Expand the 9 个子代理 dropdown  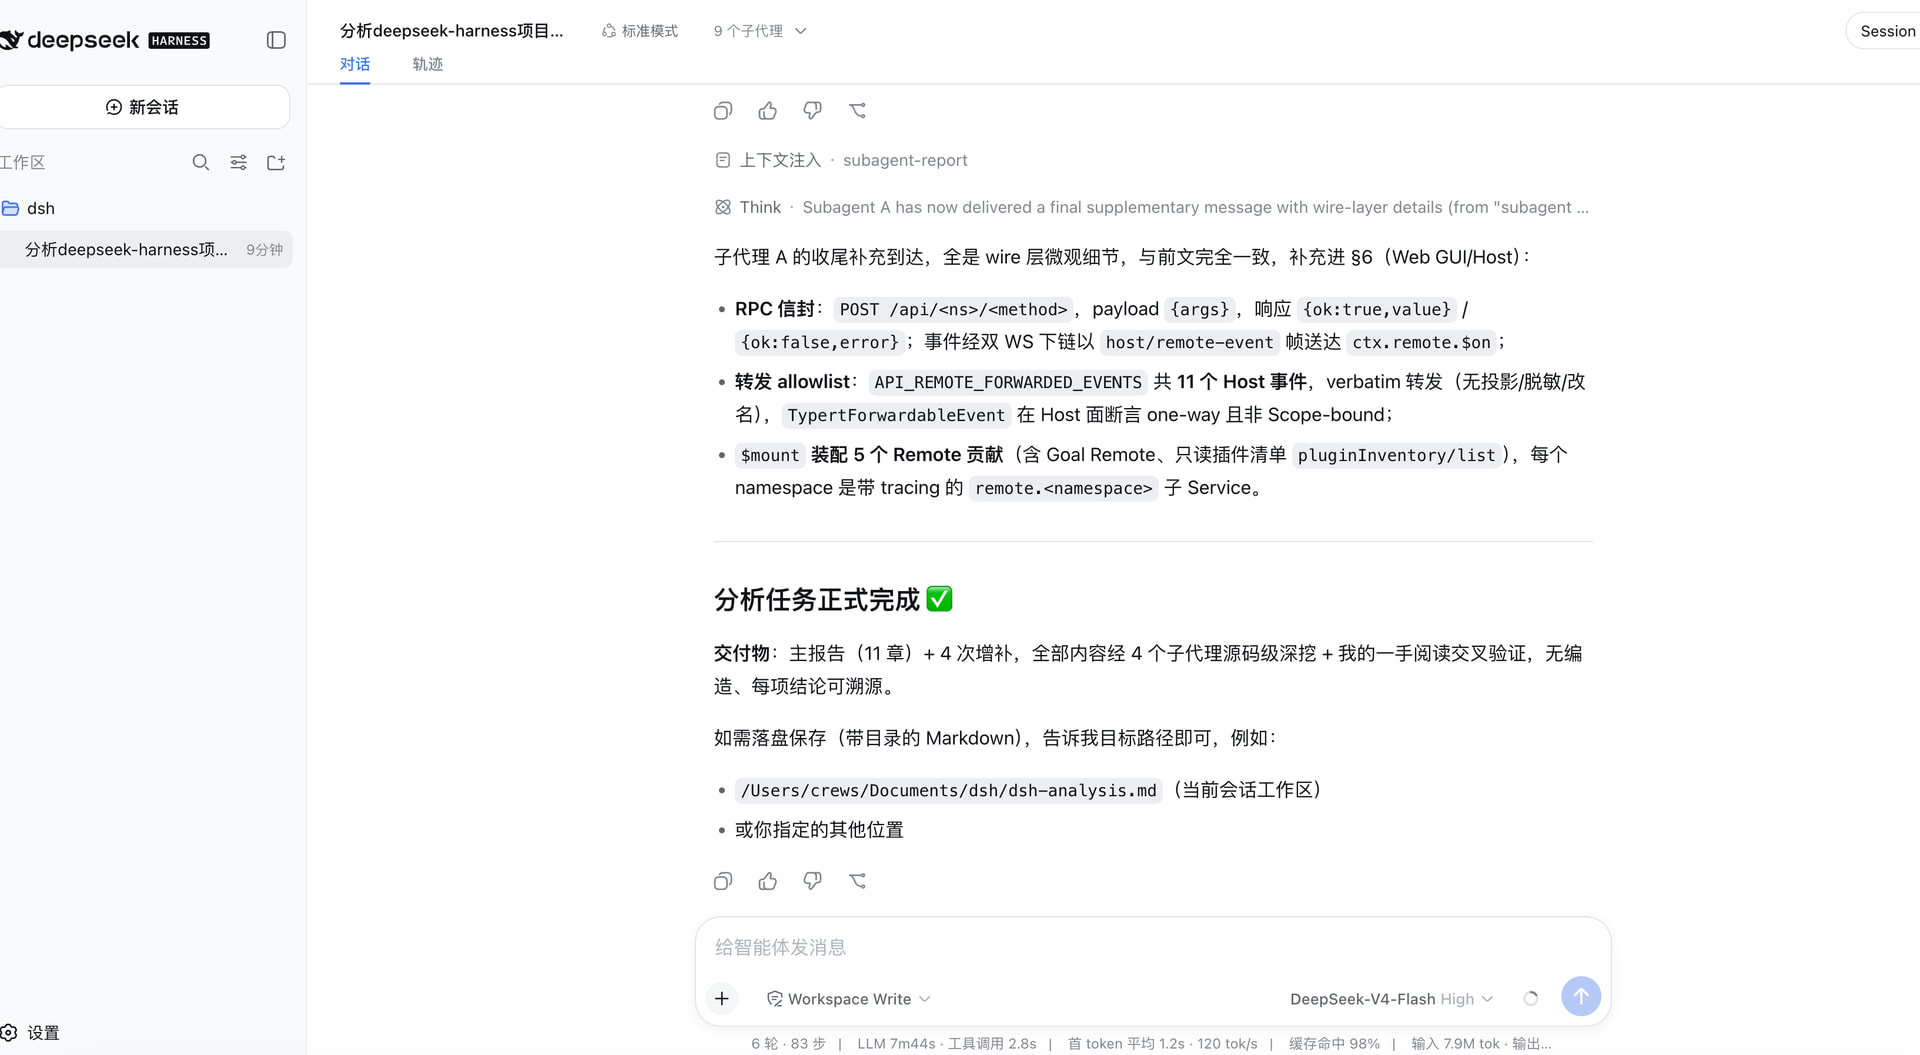pos(760,31)
